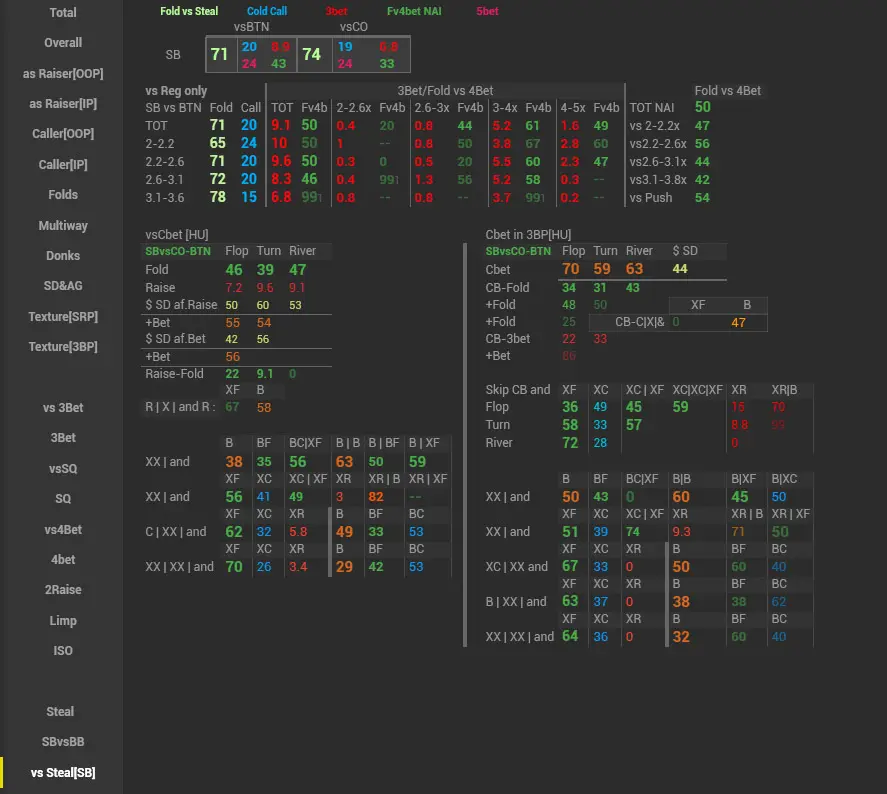Open the Total tab in sidebar
Viewport: 887px width, 794px height.
[62, 13]
